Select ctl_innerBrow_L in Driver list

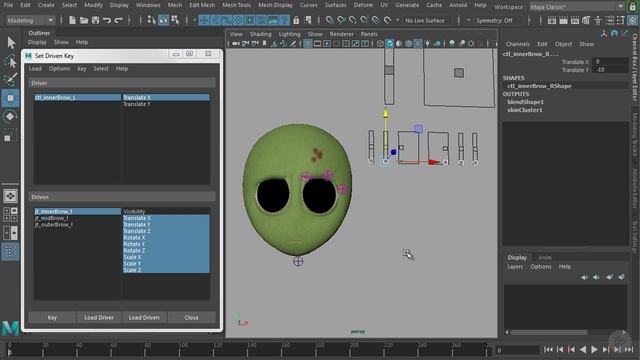click(x=78, y=98)
